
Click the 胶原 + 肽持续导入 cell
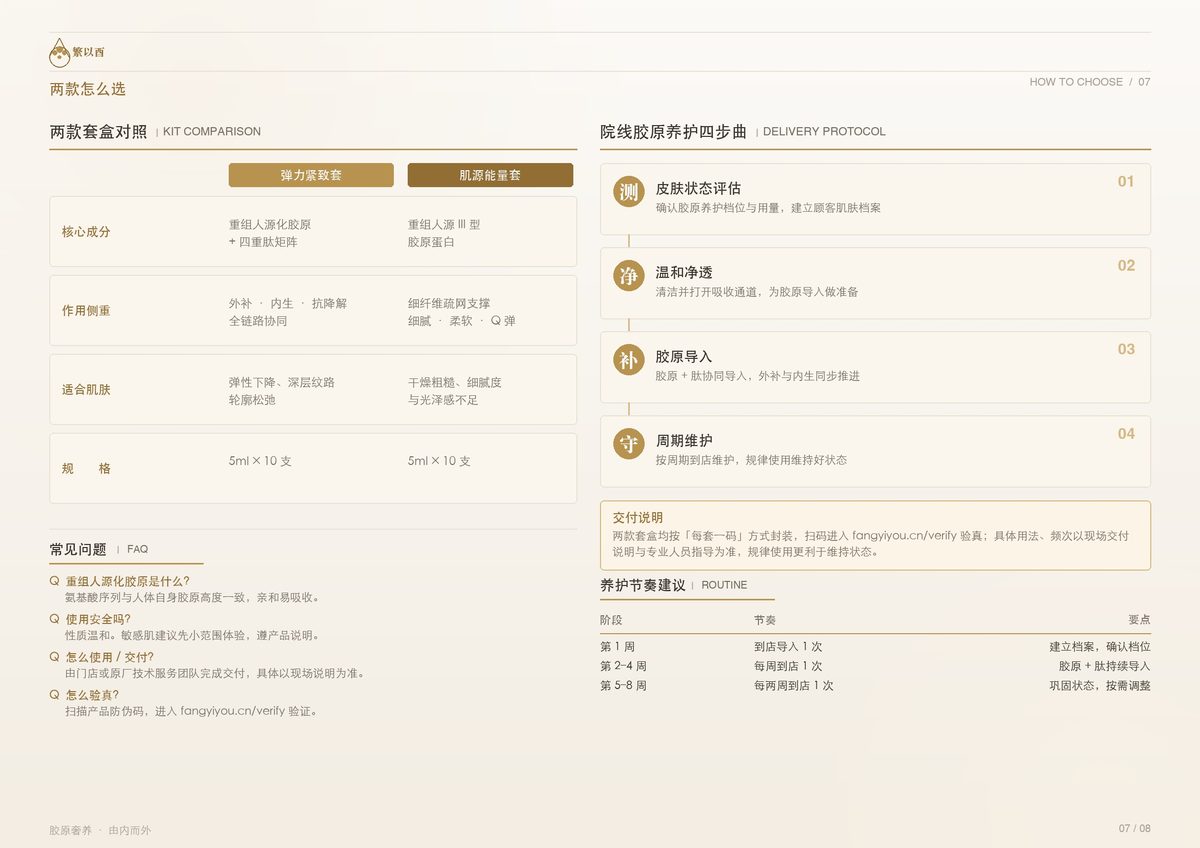click(1105, 666)
